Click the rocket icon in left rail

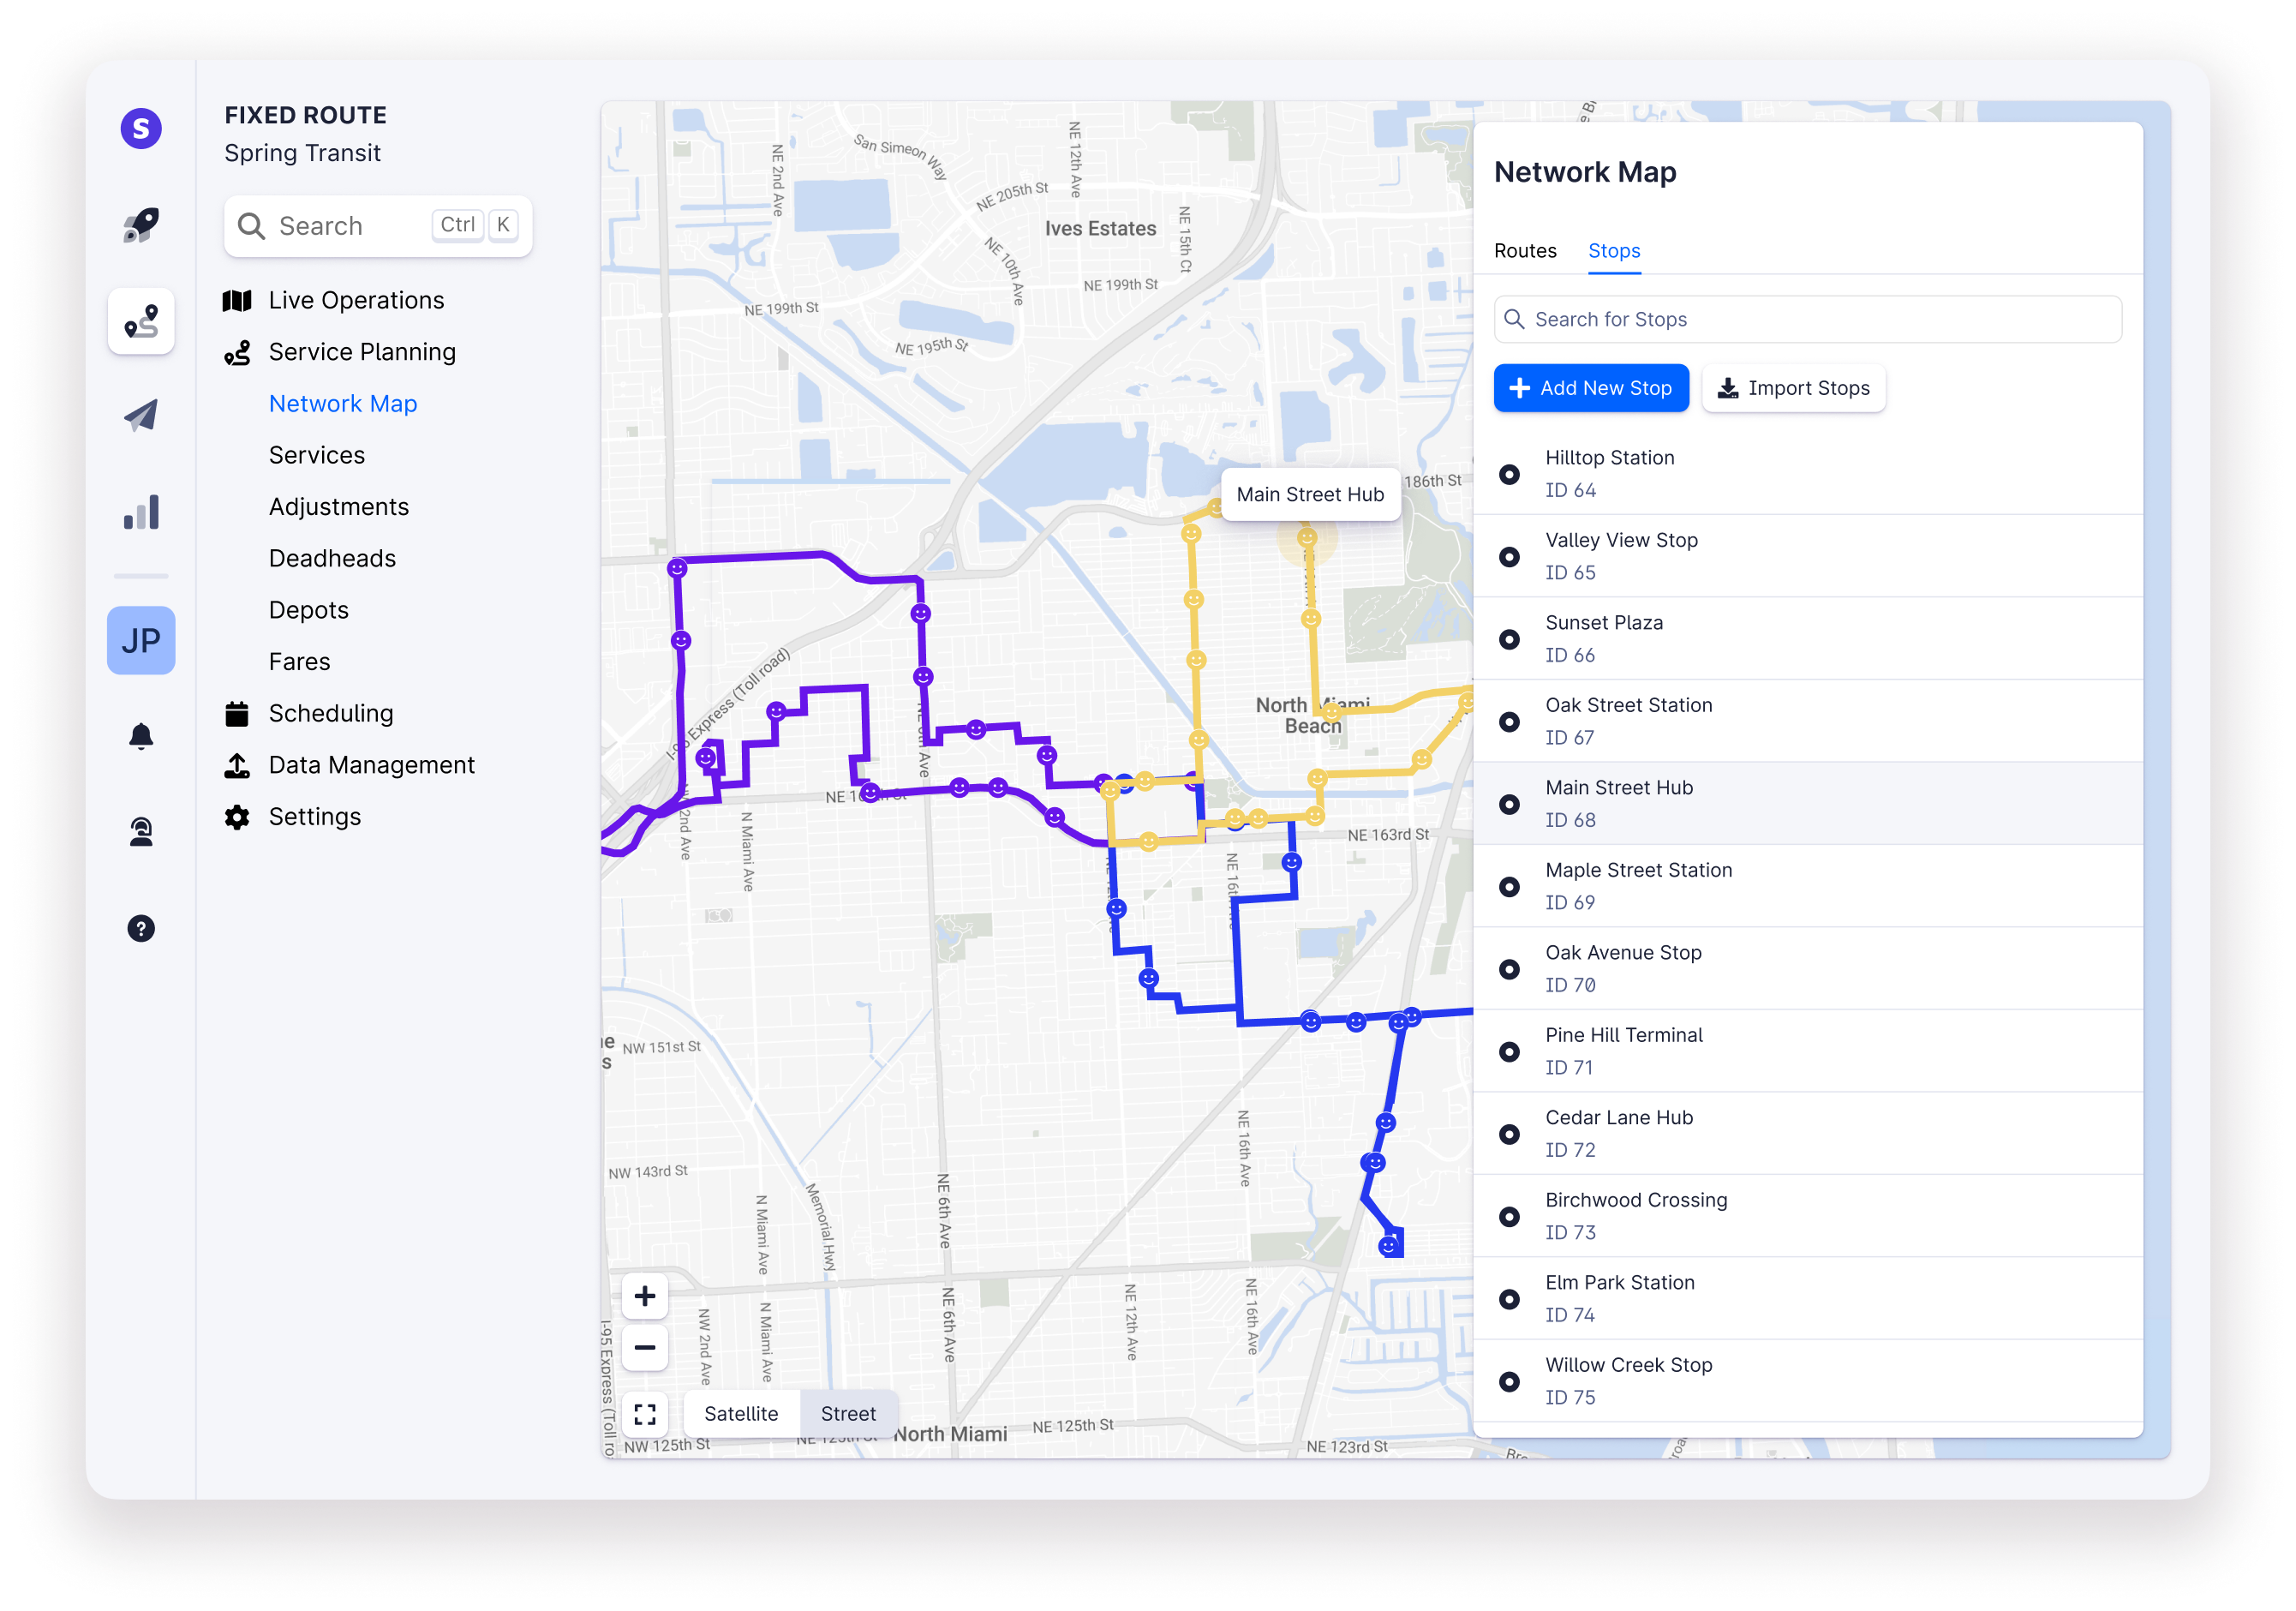point(141,225)
